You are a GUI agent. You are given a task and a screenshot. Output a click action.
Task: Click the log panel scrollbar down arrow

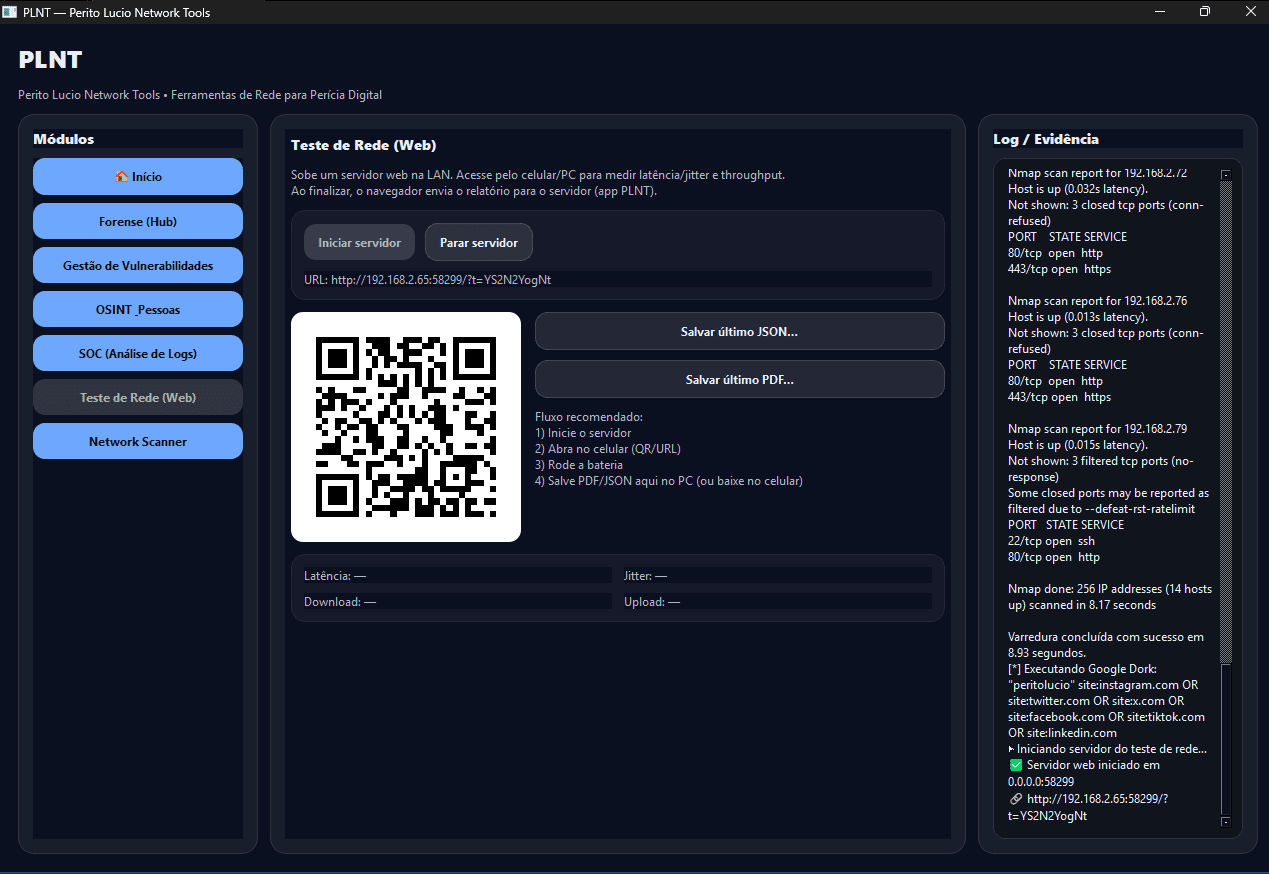1224,822
